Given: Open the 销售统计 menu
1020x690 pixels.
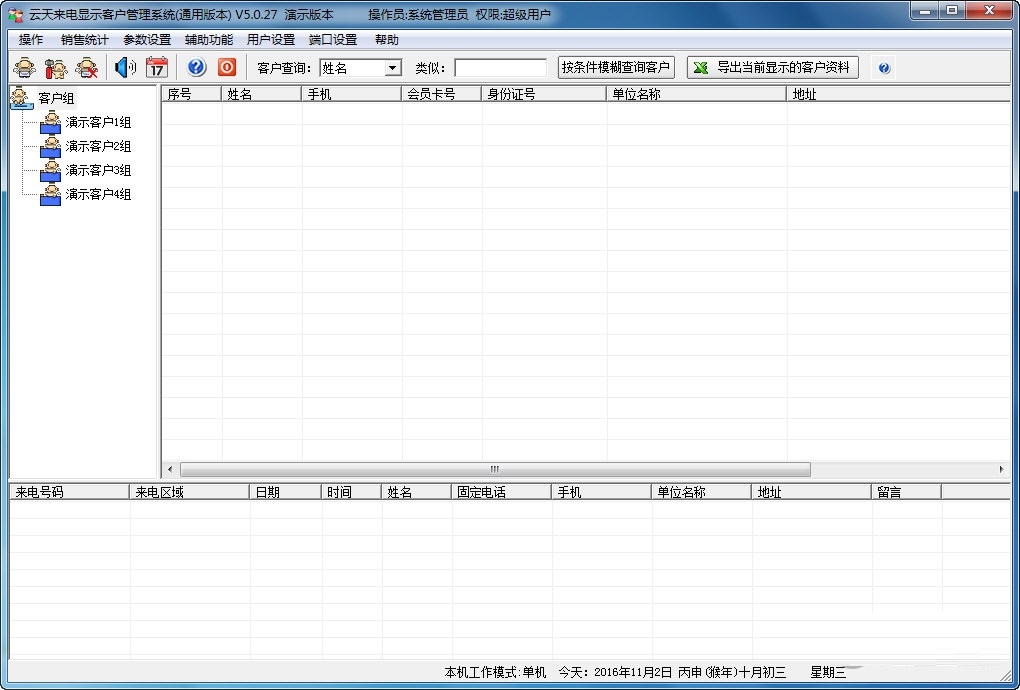Looking at the screenshot, I should pyautogui.click(x=85, y=40).
